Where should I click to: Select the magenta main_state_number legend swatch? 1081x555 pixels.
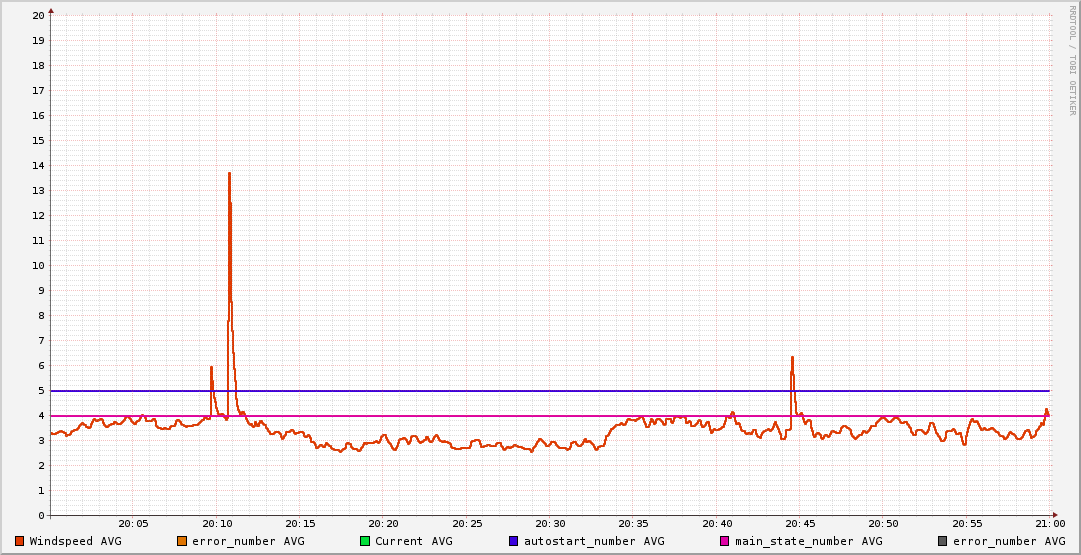725,541
